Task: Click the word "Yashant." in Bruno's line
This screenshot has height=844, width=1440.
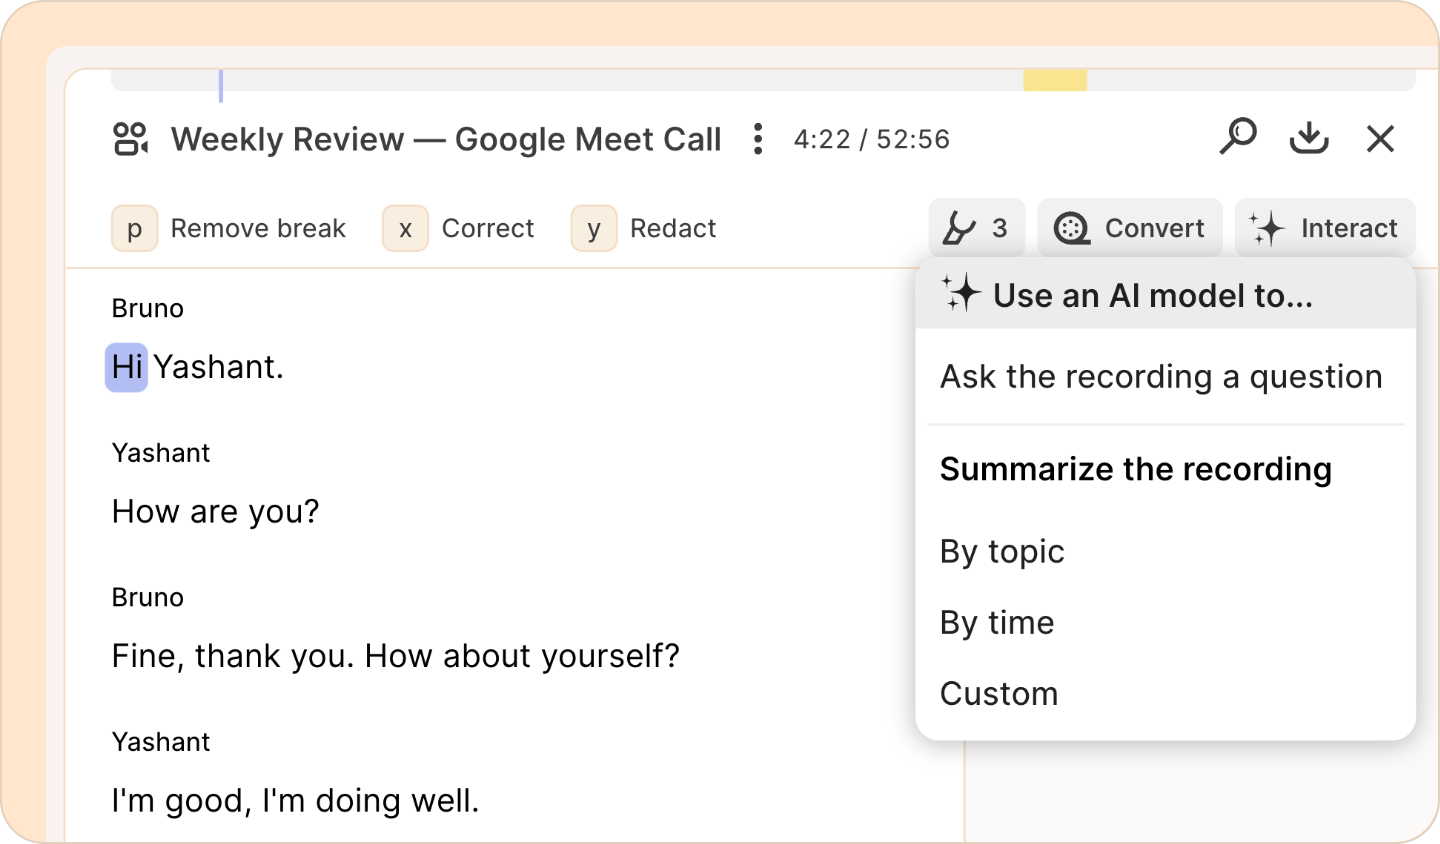Action: (x=218, y=367)
